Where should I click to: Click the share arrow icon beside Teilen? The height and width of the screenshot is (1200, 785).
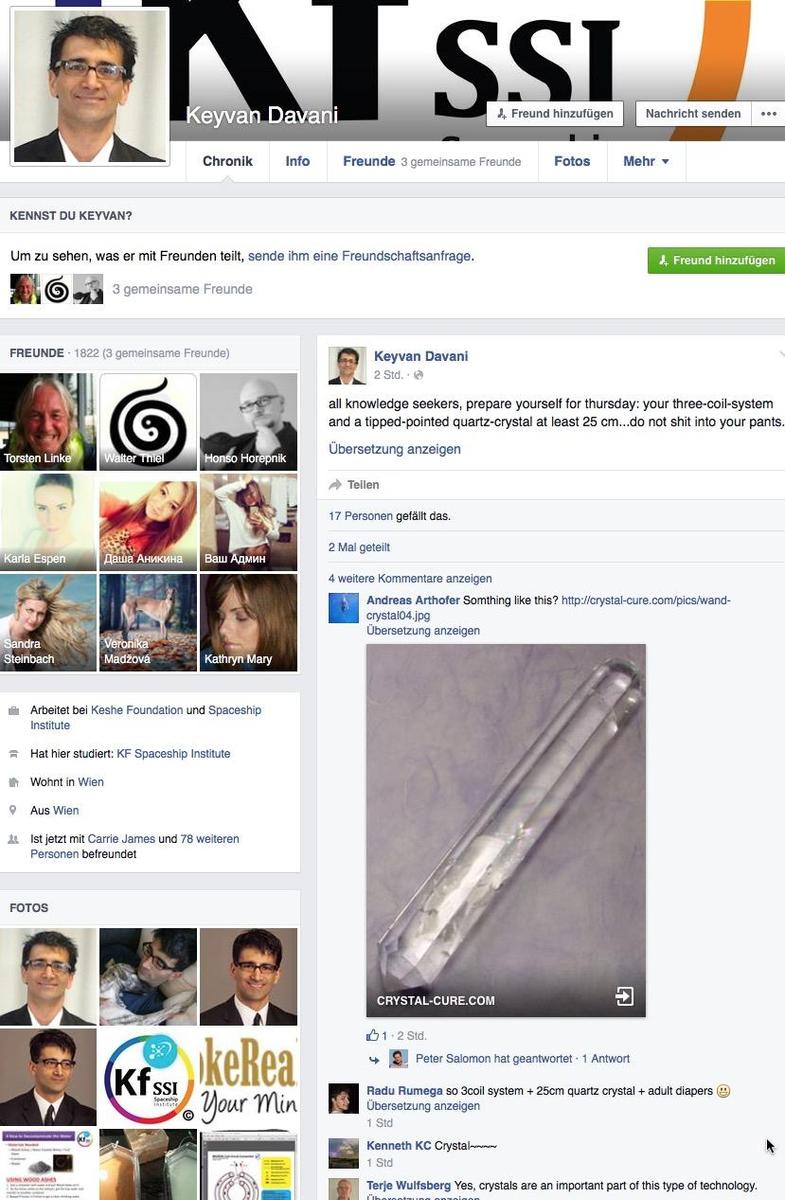click(335, 485)
